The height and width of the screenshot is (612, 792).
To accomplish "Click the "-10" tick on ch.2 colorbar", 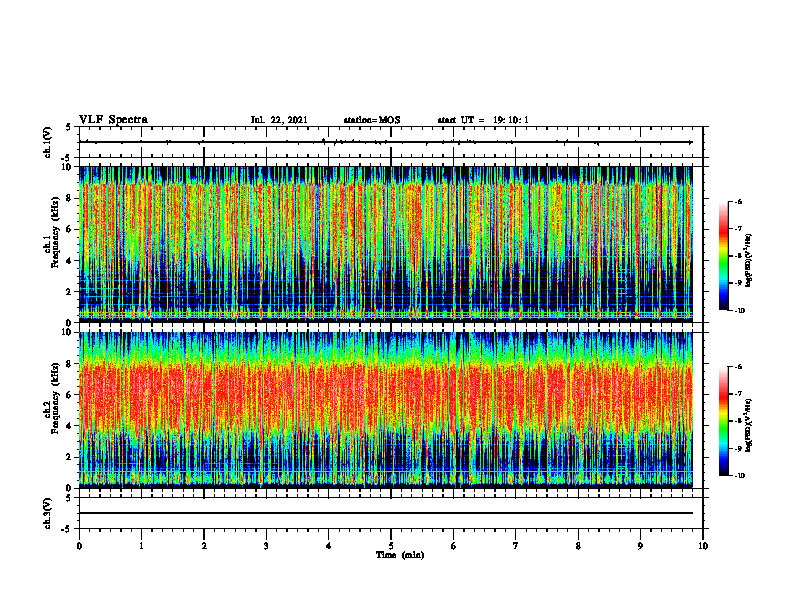I will (739, 476).
